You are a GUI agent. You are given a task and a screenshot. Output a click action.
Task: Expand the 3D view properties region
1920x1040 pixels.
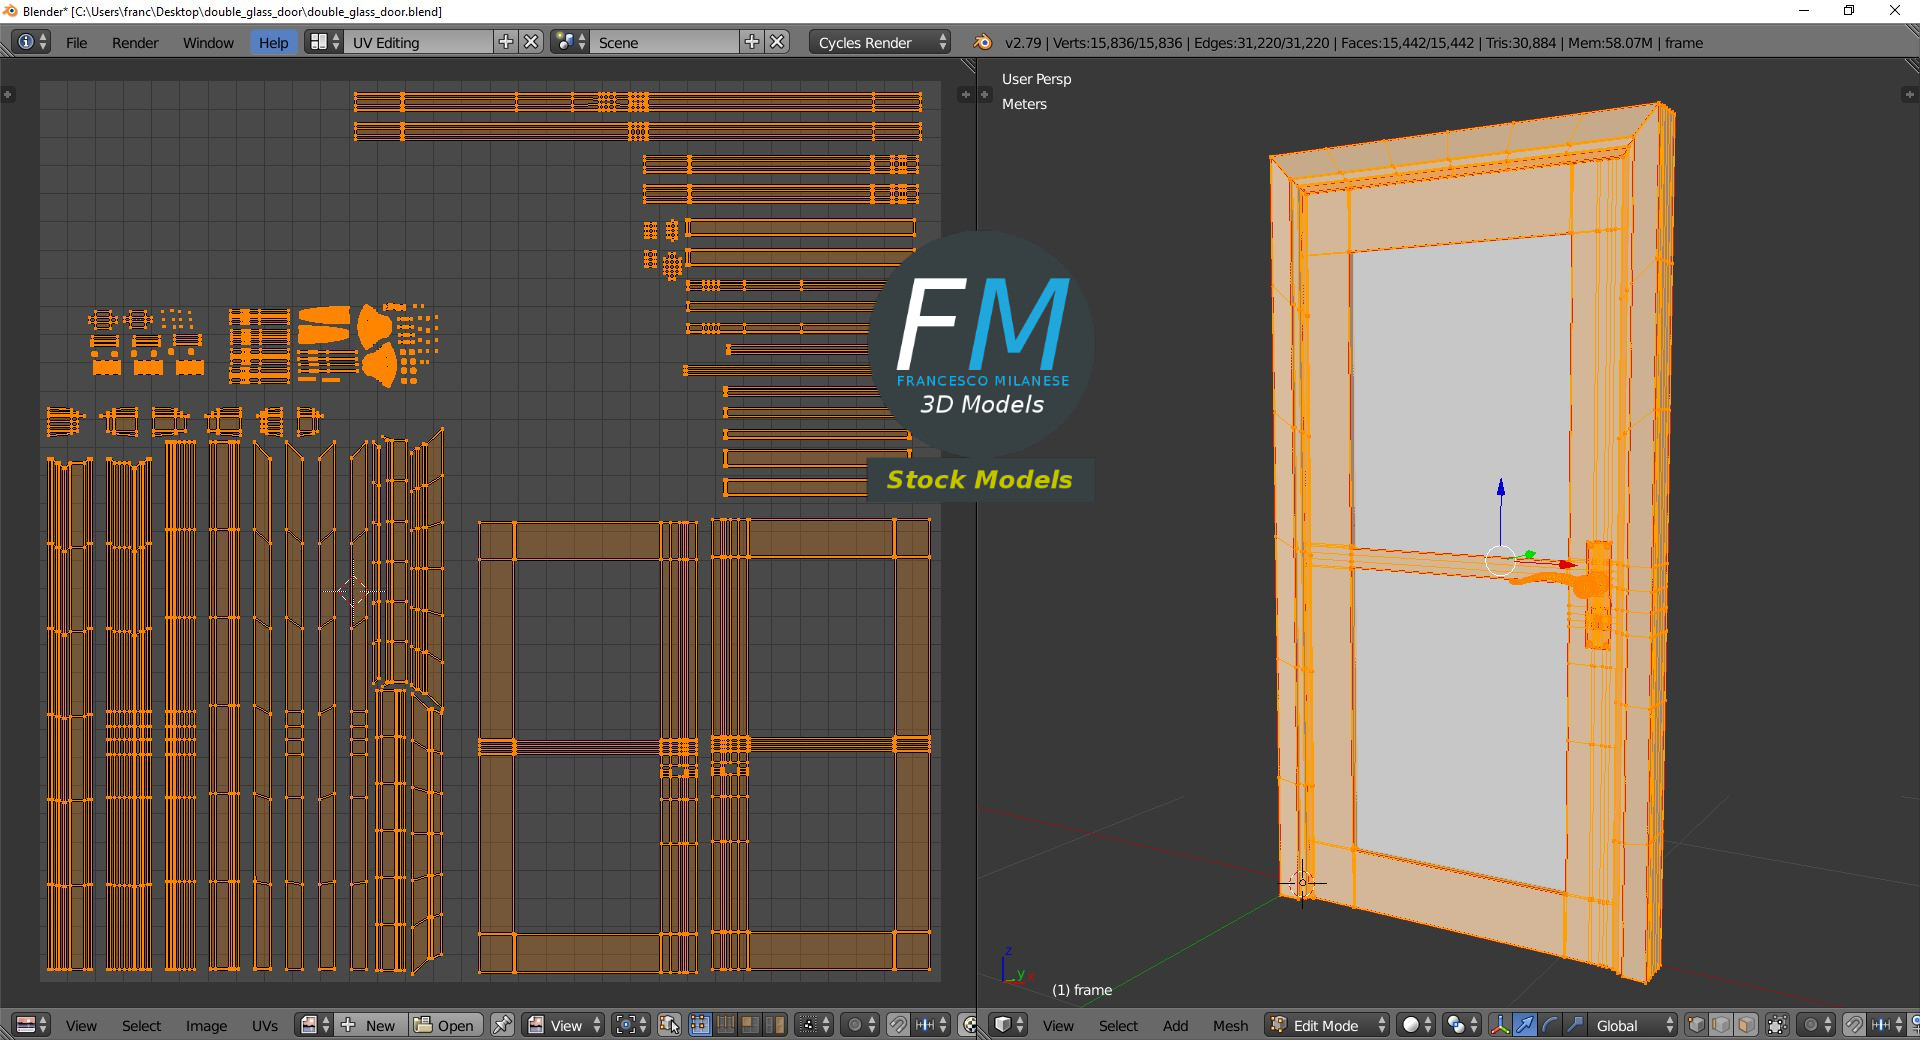[1909, 94]
